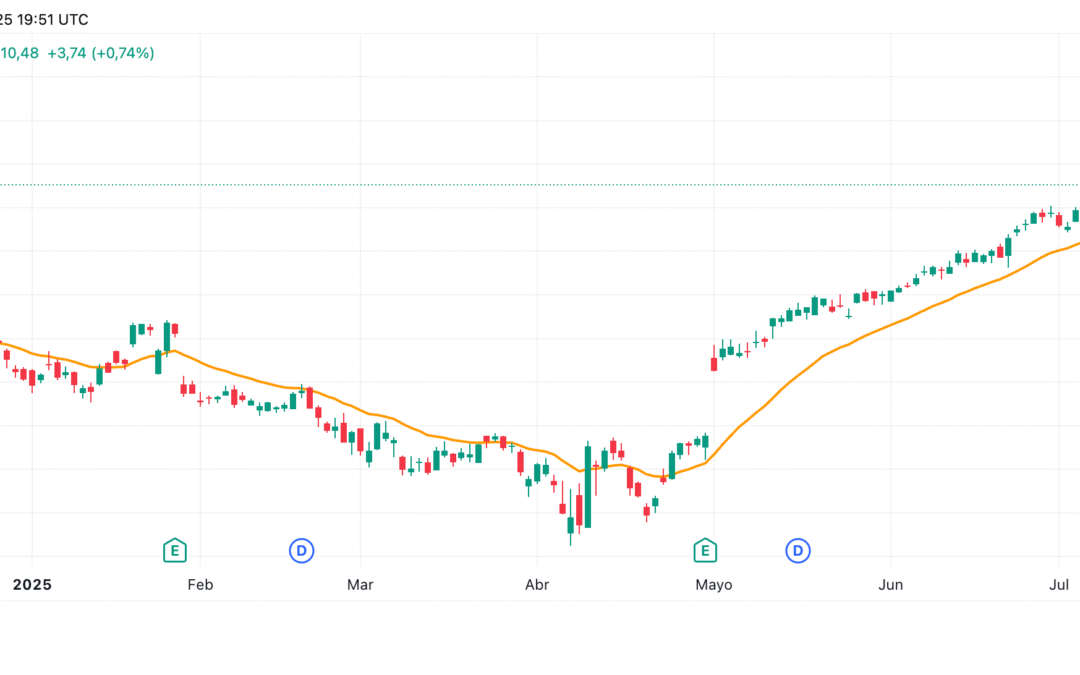Image resolution: width=1080 pixels, height=675 pixels.
Task: Select Feb on the date axis
Action: point(199,585)
